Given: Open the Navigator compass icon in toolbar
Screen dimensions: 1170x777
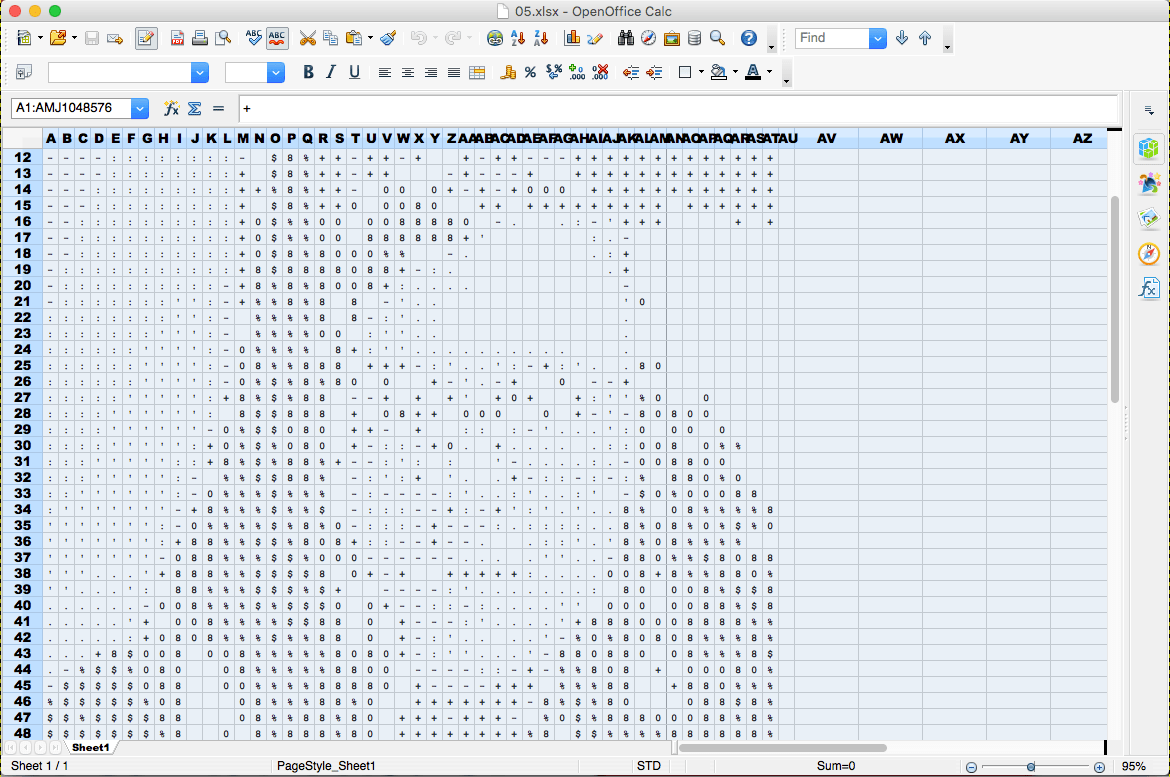Looking at the screenshot, I should click(648, 39).
